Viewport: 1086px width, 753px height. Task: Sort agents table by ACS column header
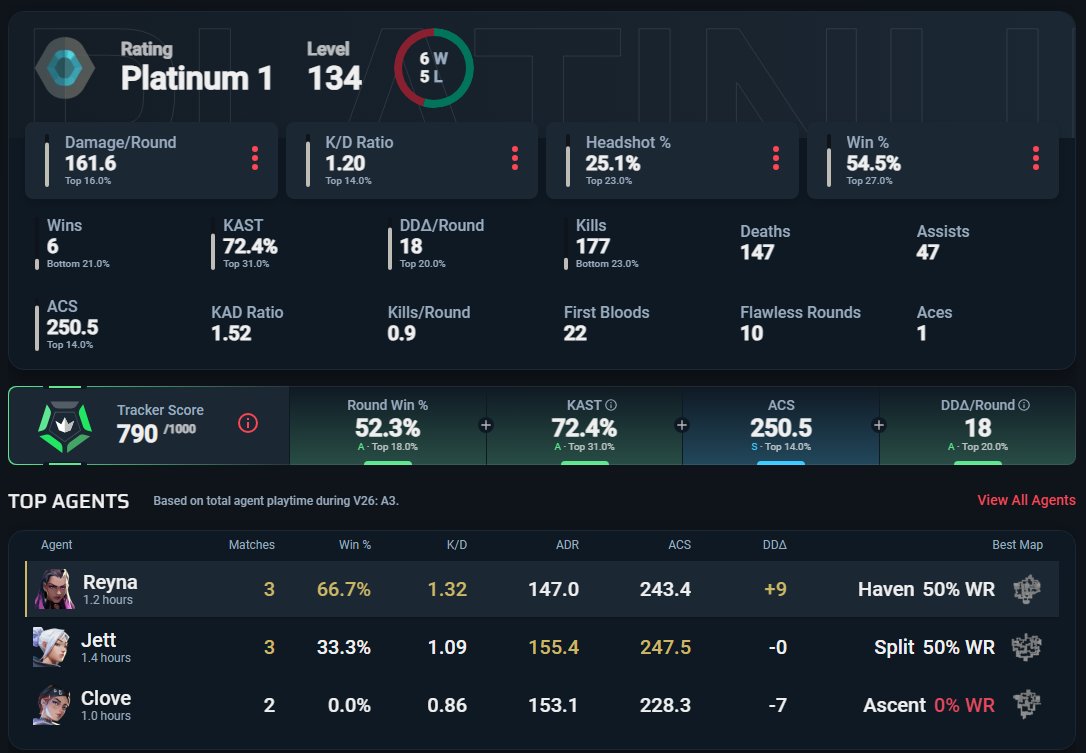click(679, 544)
